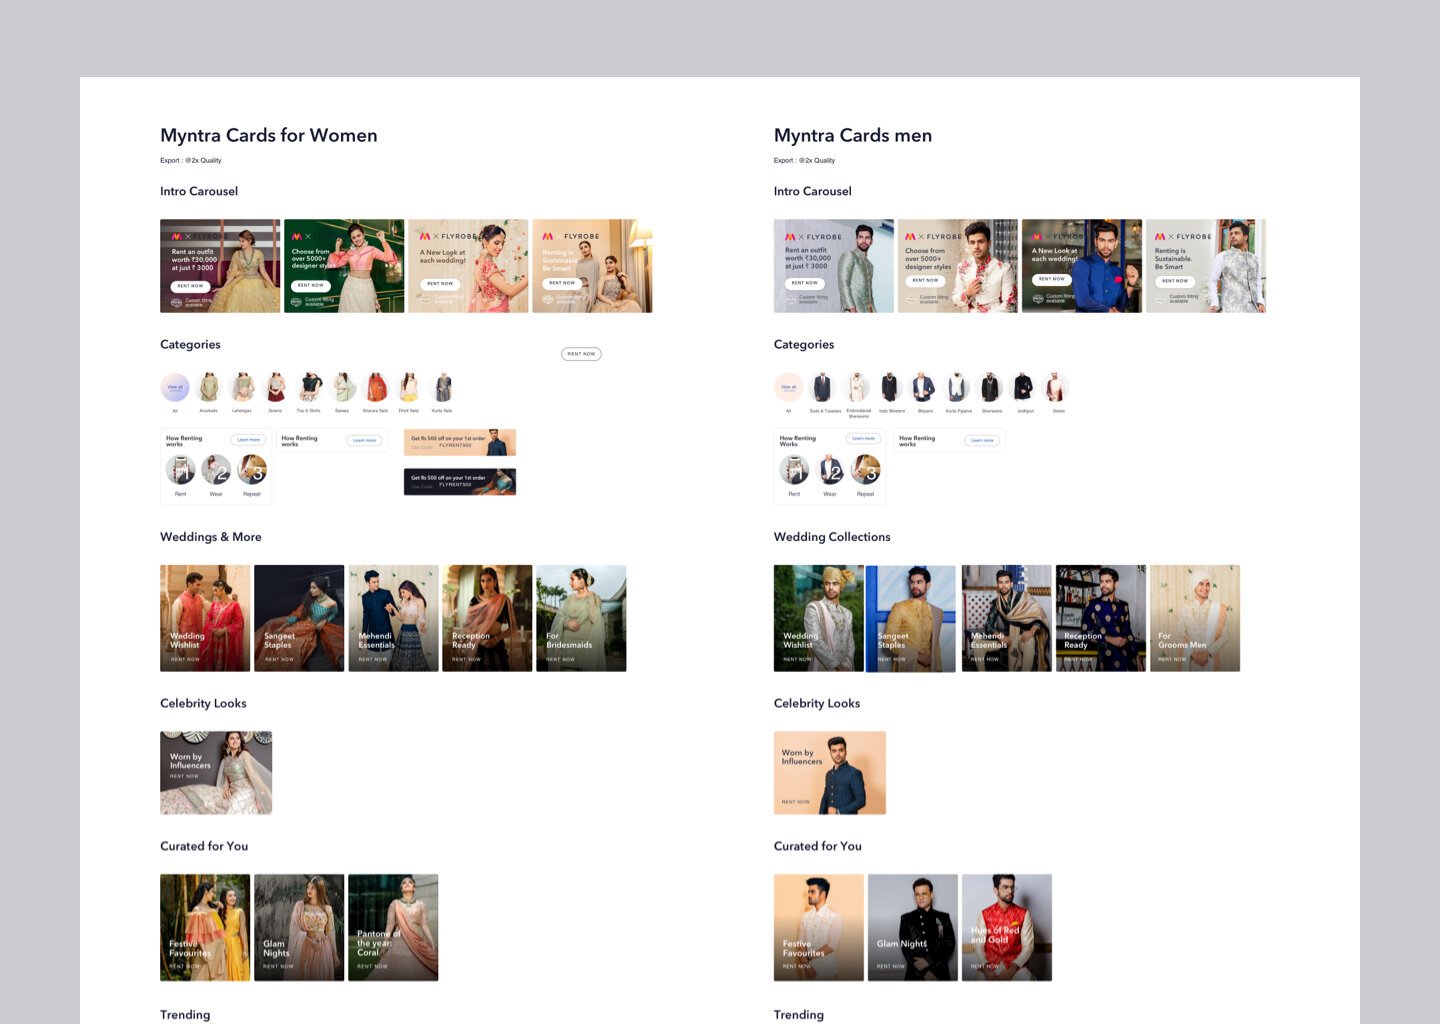Click Learn more in men's expanded How Renting card

(x=862, y=438)
